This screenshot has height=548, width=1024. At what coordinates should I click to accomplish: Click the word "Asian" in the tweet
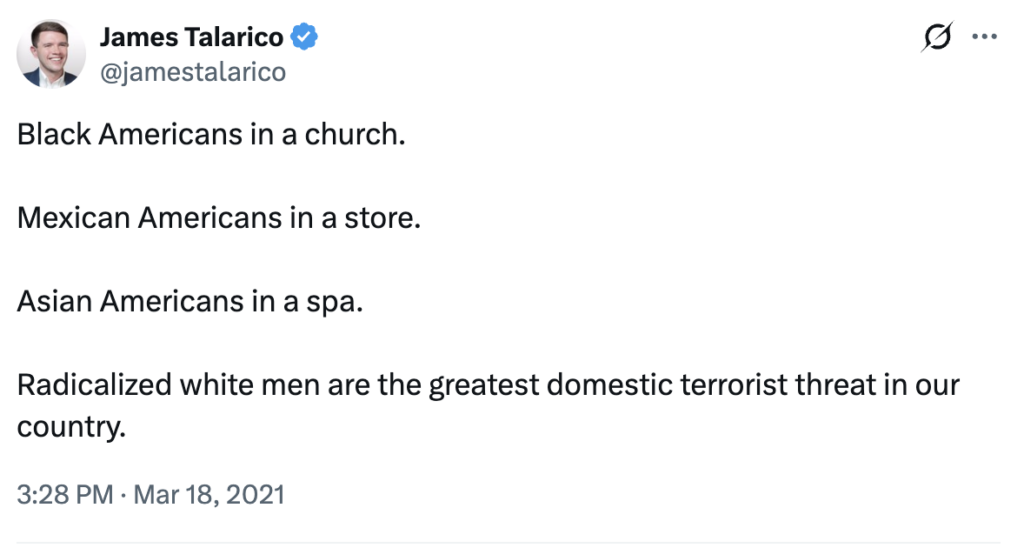53,300
